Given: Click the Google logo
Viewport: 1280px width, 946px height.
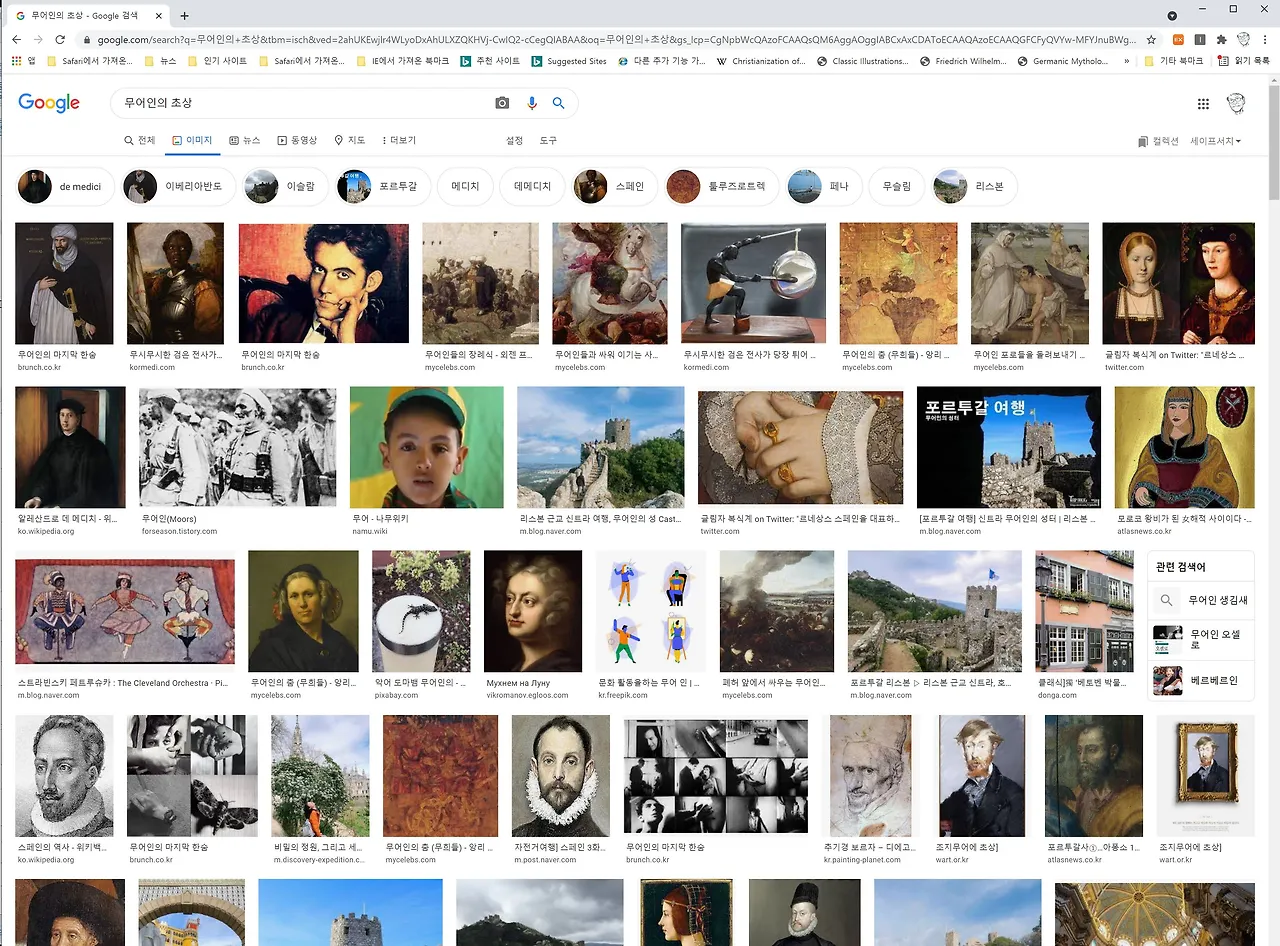Looking at the screenshot, I should pos(49,103).
